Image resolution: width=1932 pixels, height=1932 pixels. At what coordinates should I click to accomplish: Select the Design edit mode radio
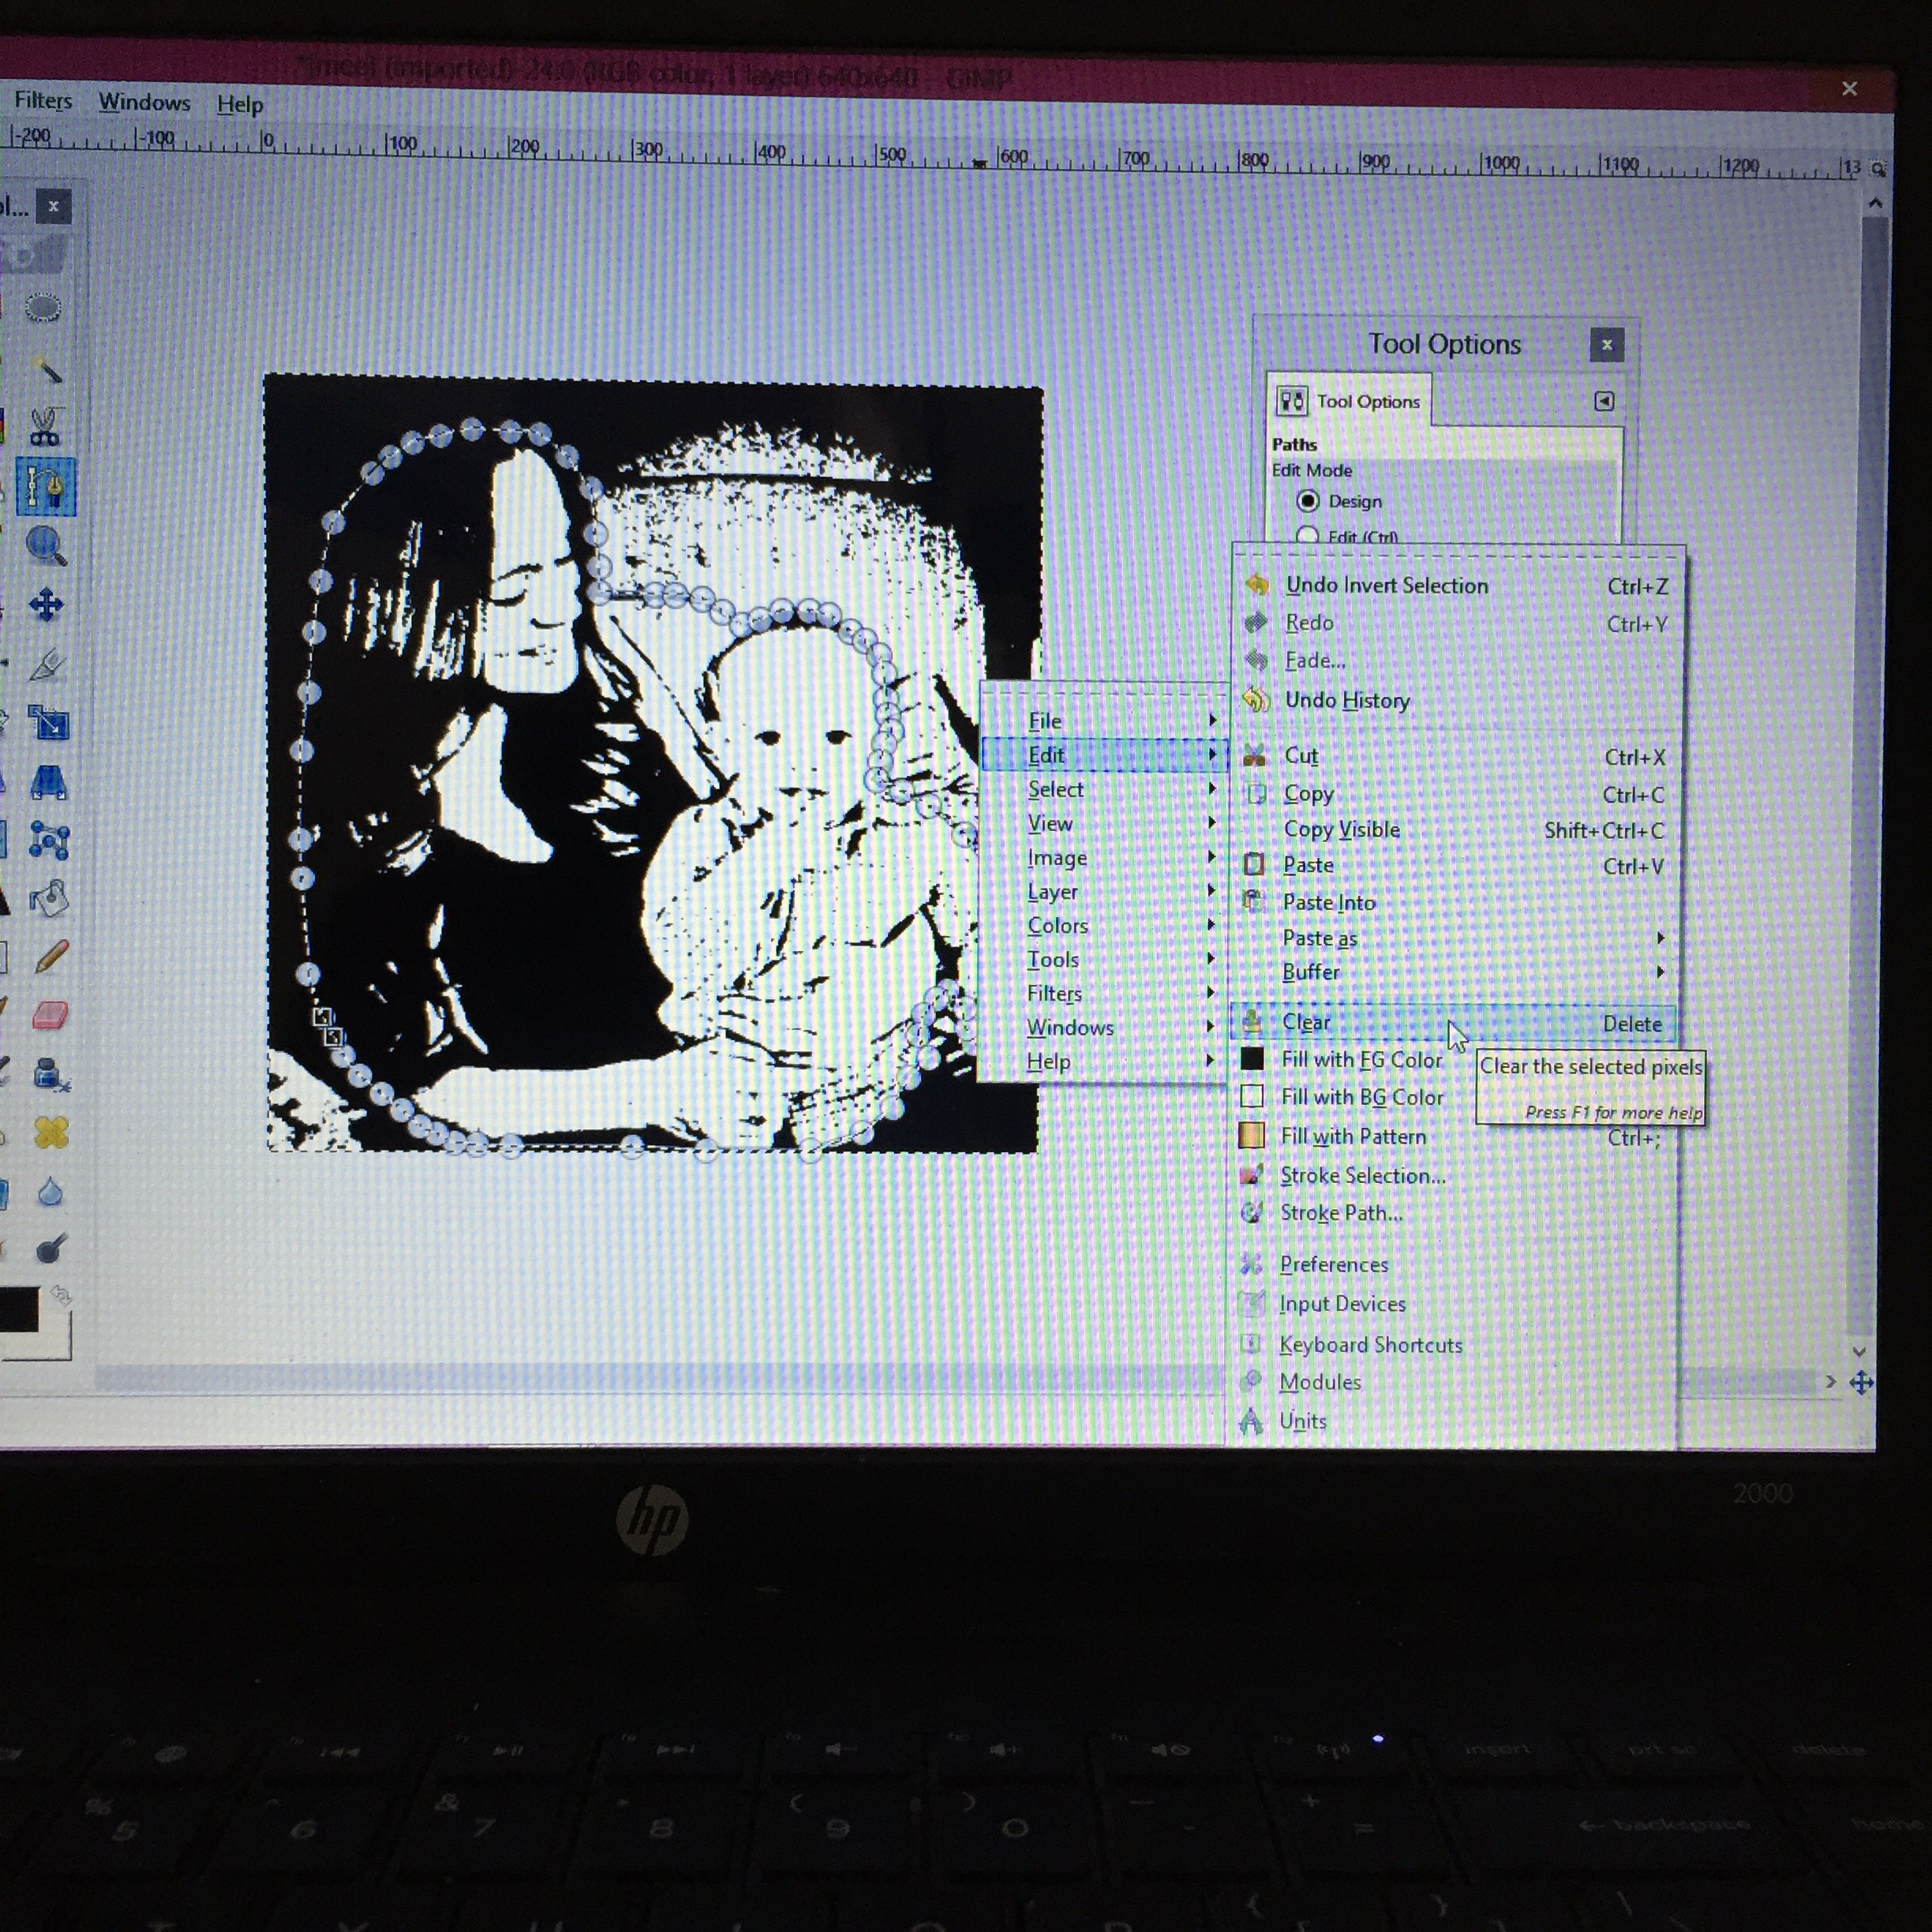(1307, 500)
